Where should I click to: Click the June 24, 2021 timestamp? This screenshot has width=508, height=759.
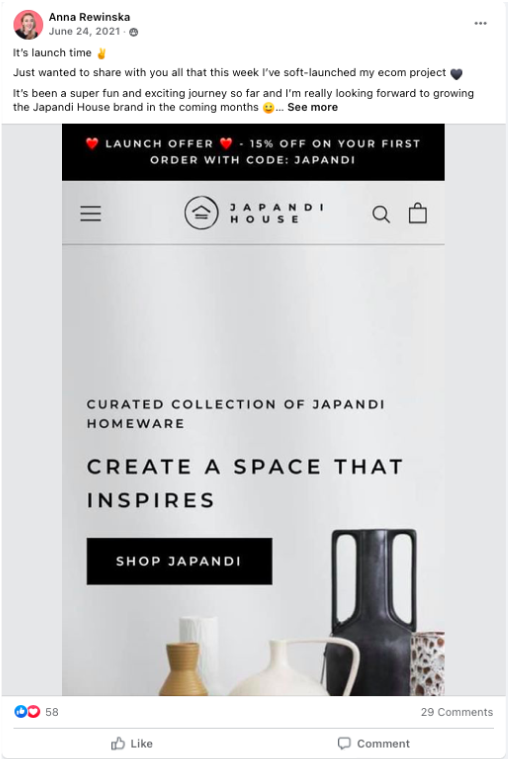(x=84, y=31)
